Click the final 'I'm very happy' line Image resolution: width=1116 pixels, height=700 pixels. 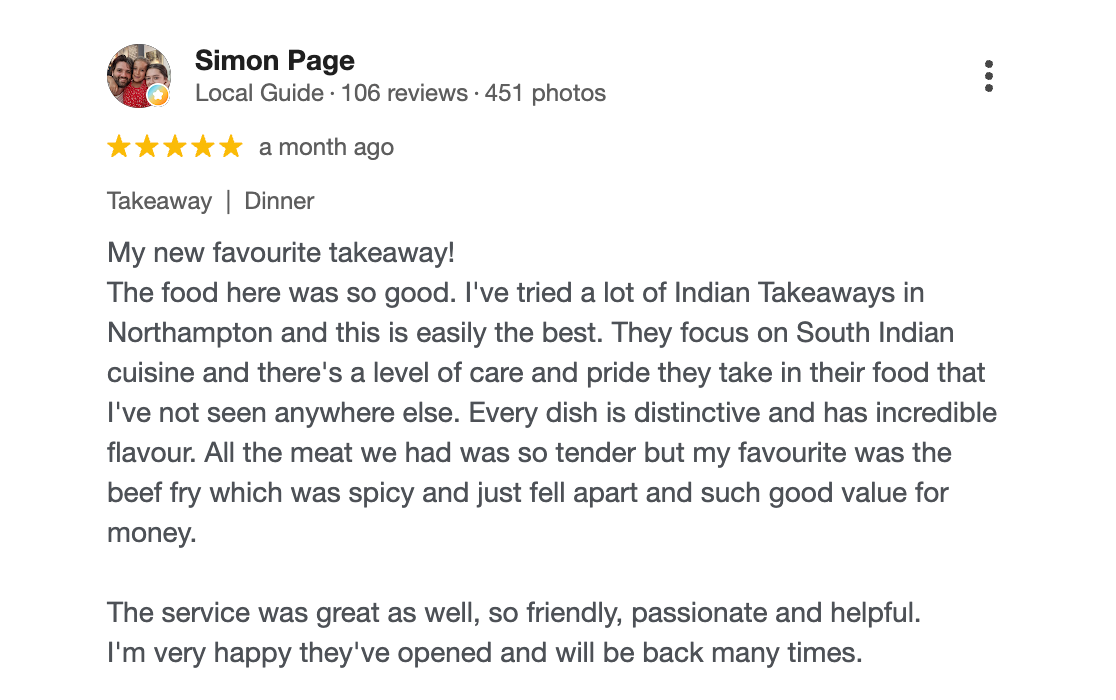coord(485,653)
